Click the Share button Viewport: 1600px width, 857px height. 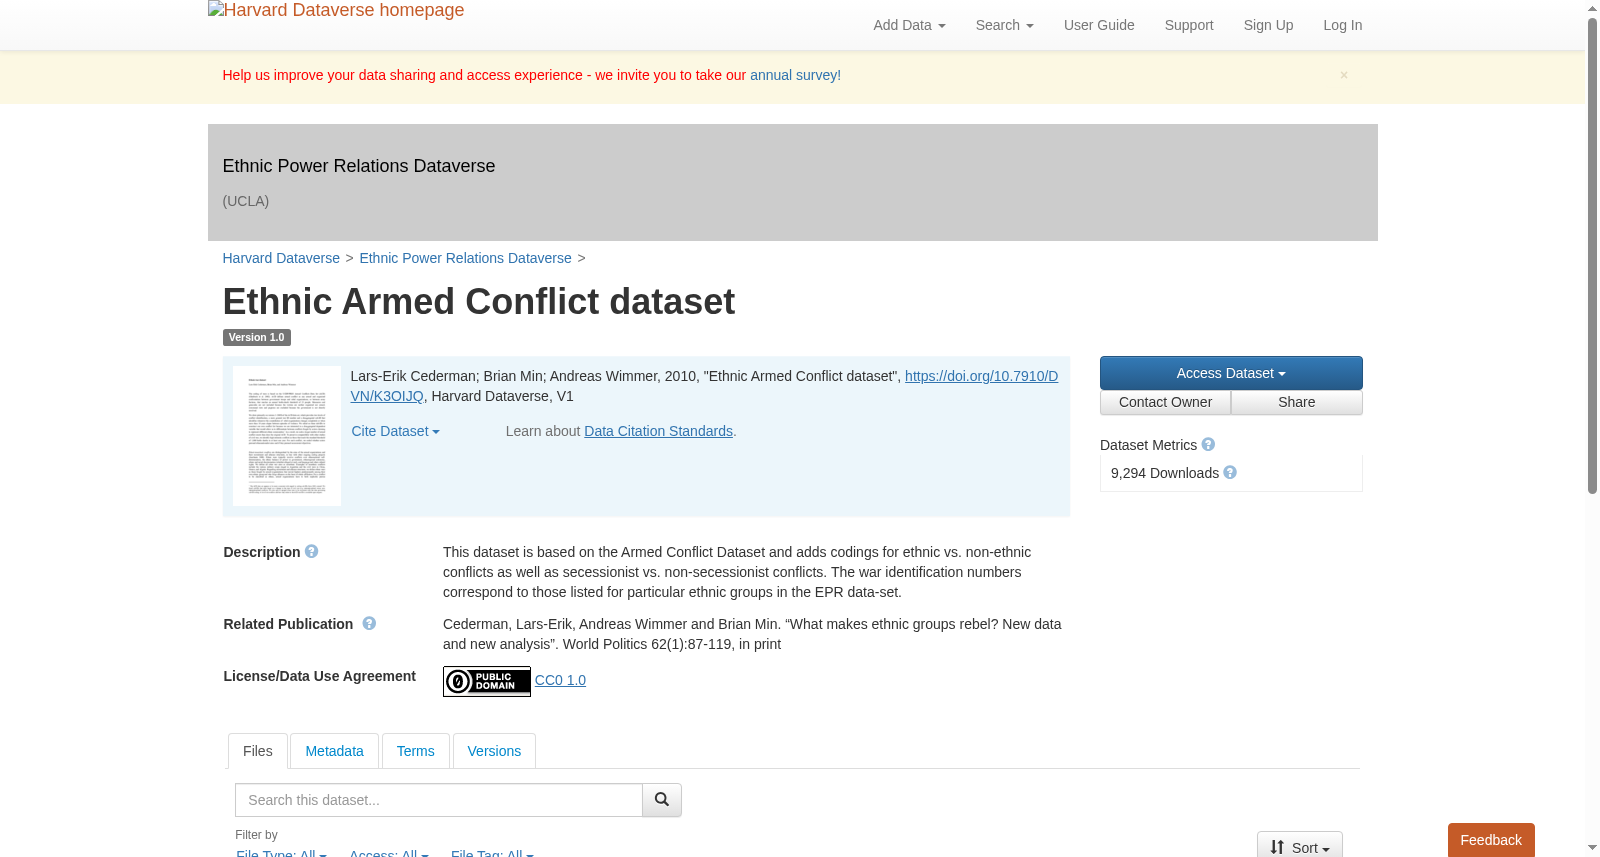1297,402
